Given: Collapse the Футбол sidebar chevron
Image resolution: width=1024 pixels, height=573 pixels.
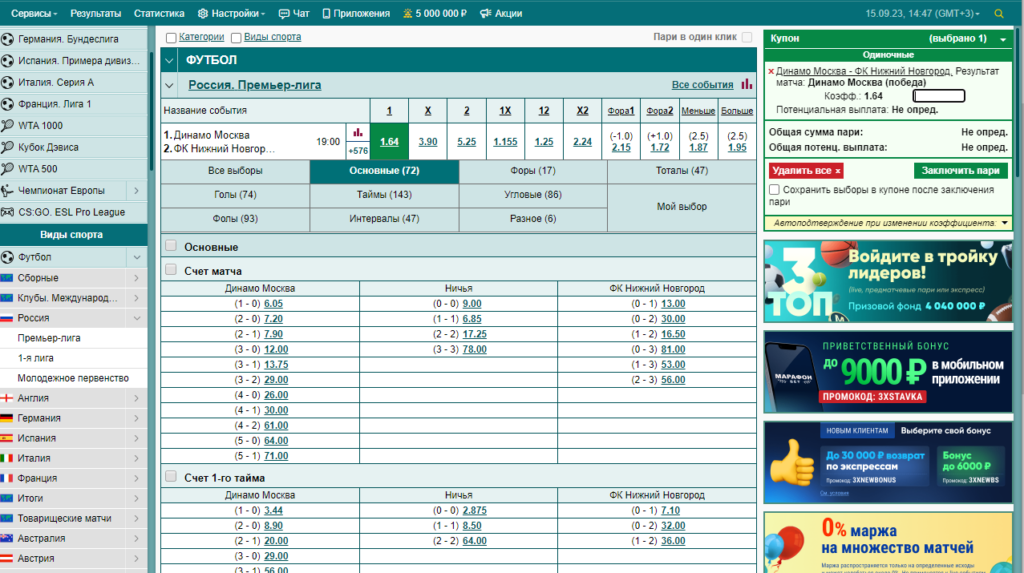Looking at the screenshot, I should [x=136, y=257].
